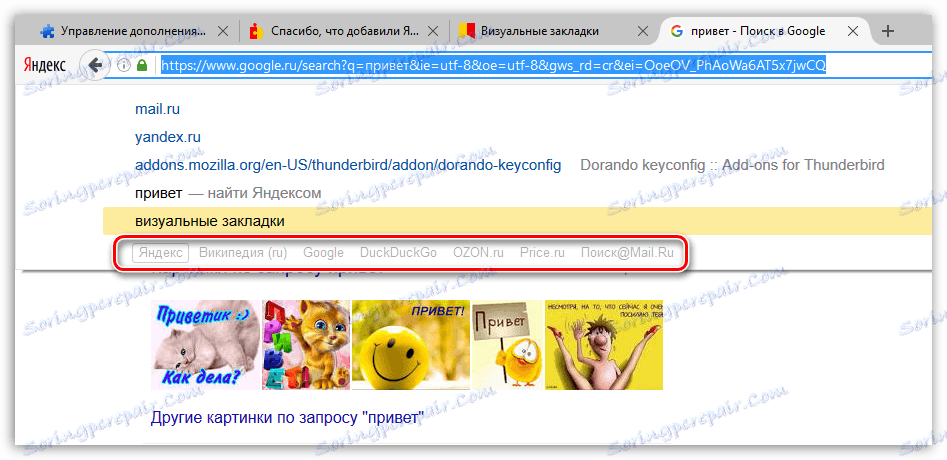Search with Google engine
Image resolution: width=947 pixels, height=460 pixels.
point(323,253)
